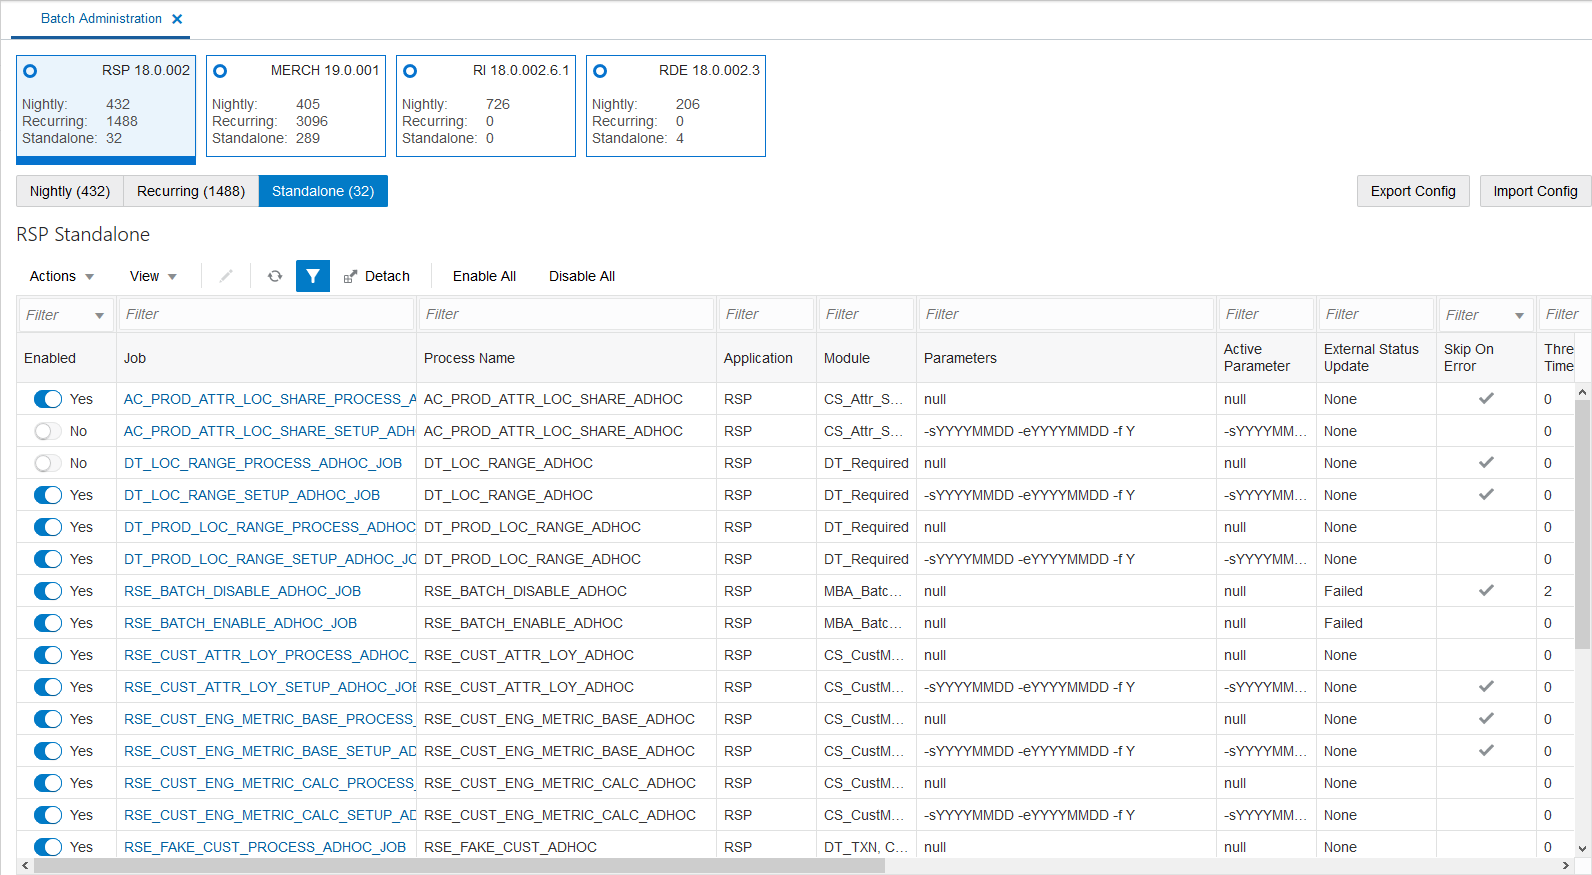
Task: Click Skip On Error checkmark for DT_LOC_RANGE_PROCESS_ADHOC_JOB
Action: (x=1486, y=462)
